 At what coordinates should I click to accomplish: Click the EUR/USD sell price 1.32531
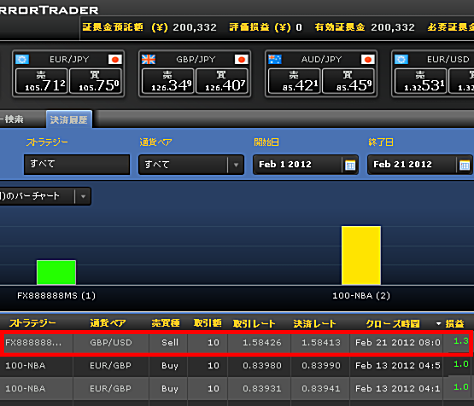[421, 81]
